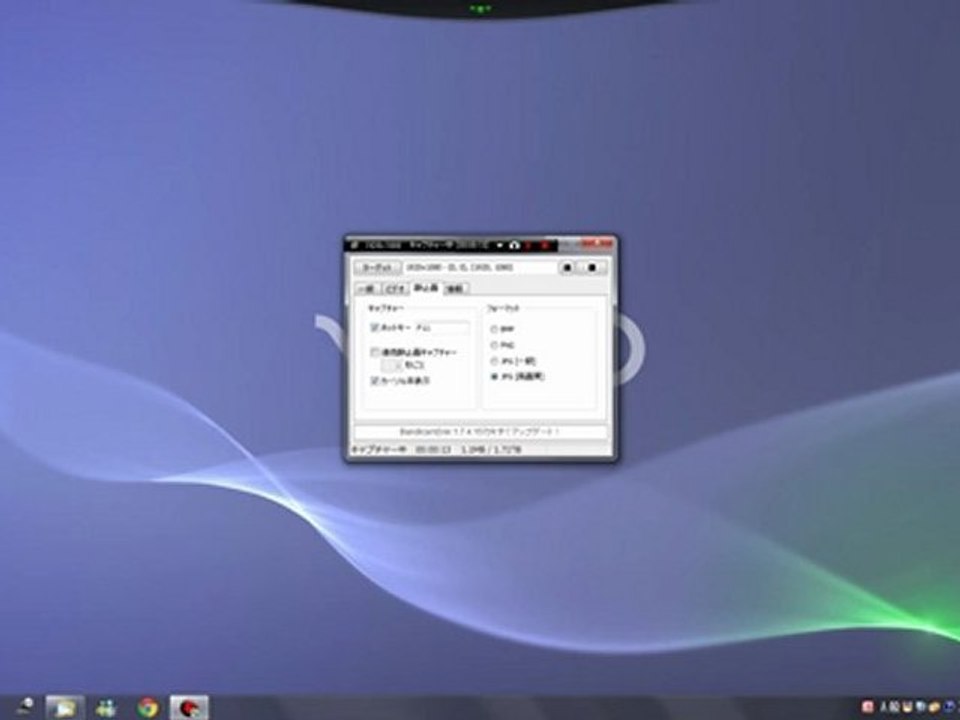Click the IME input mode tray indicator

(x=884, y=707)
